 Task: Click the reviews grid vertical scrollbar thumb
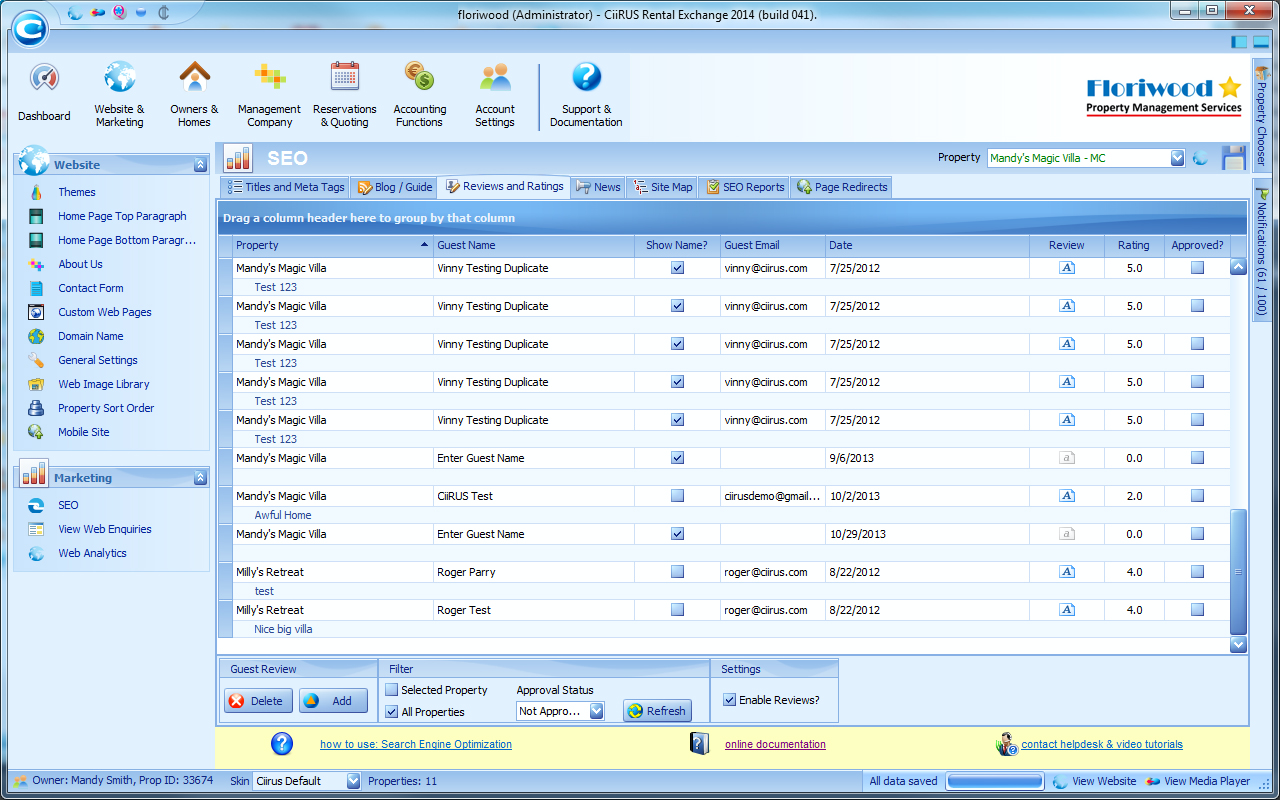point(1238,571)
